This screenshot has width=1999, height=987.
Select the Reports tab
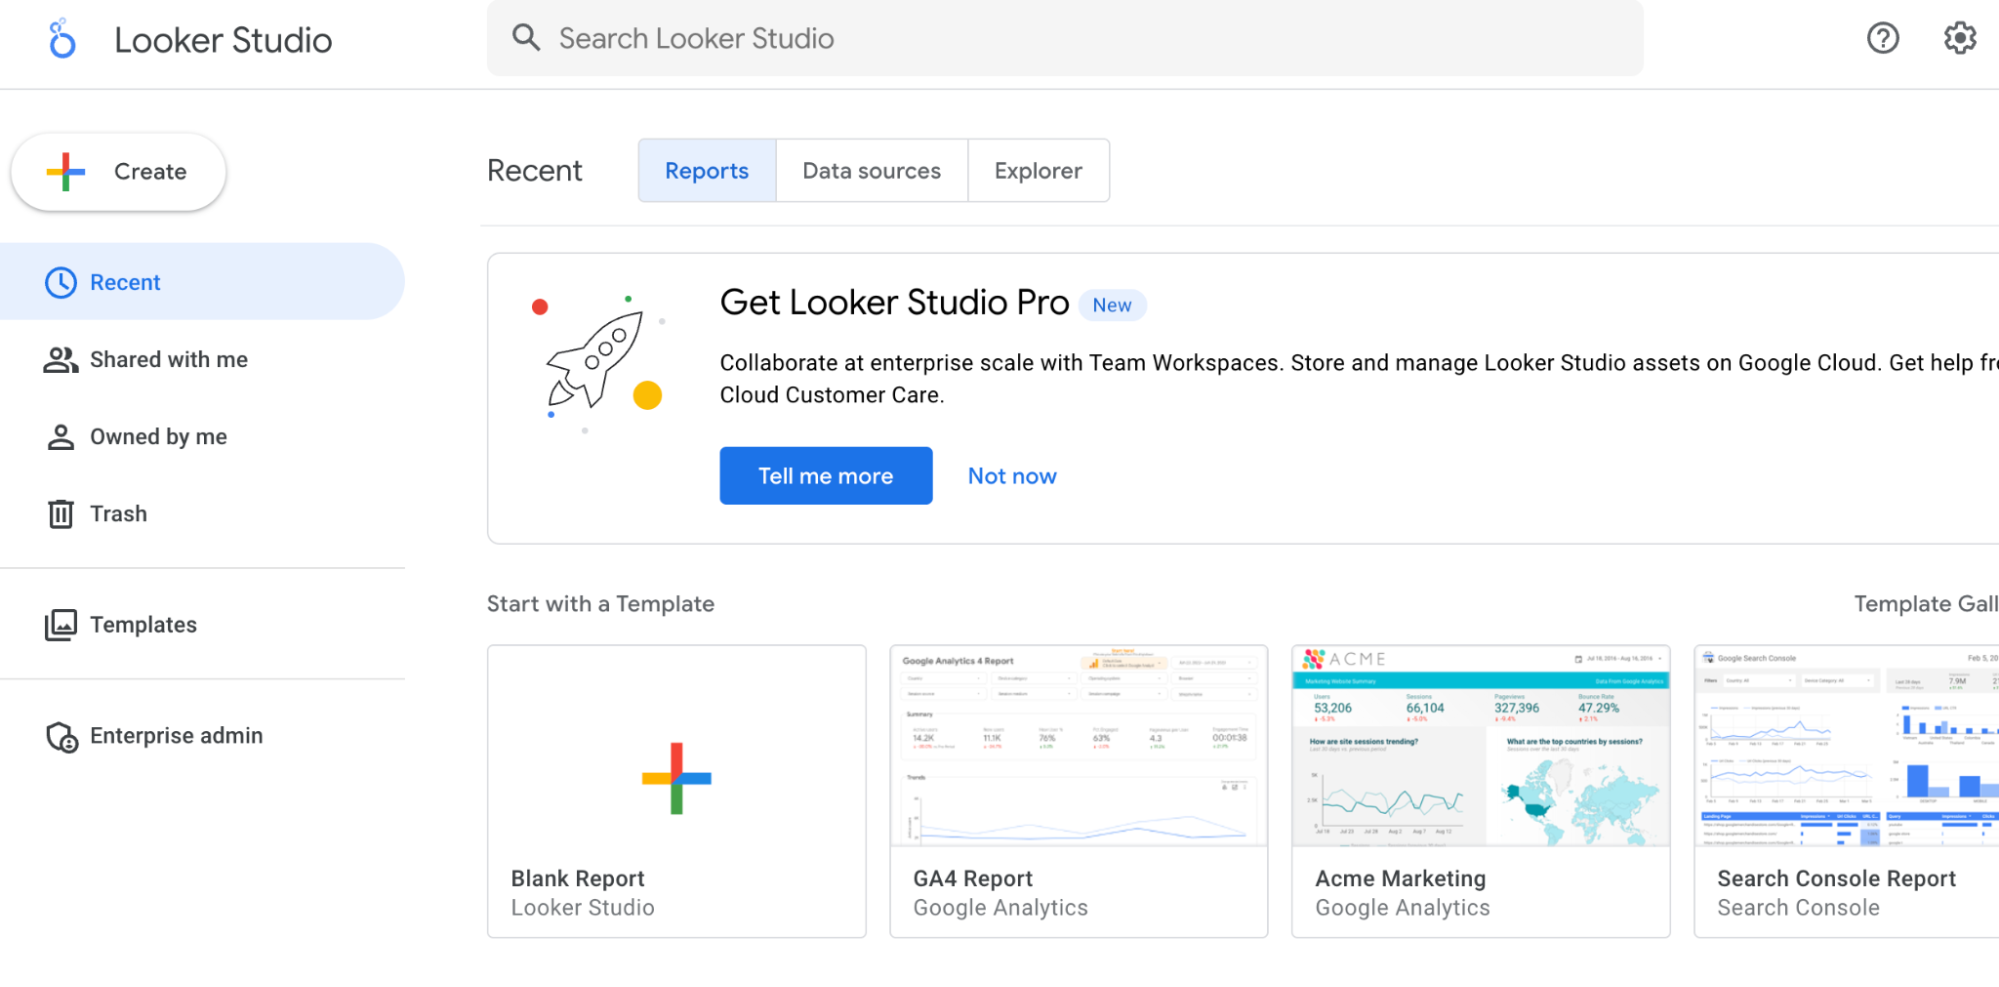(706, 170)
